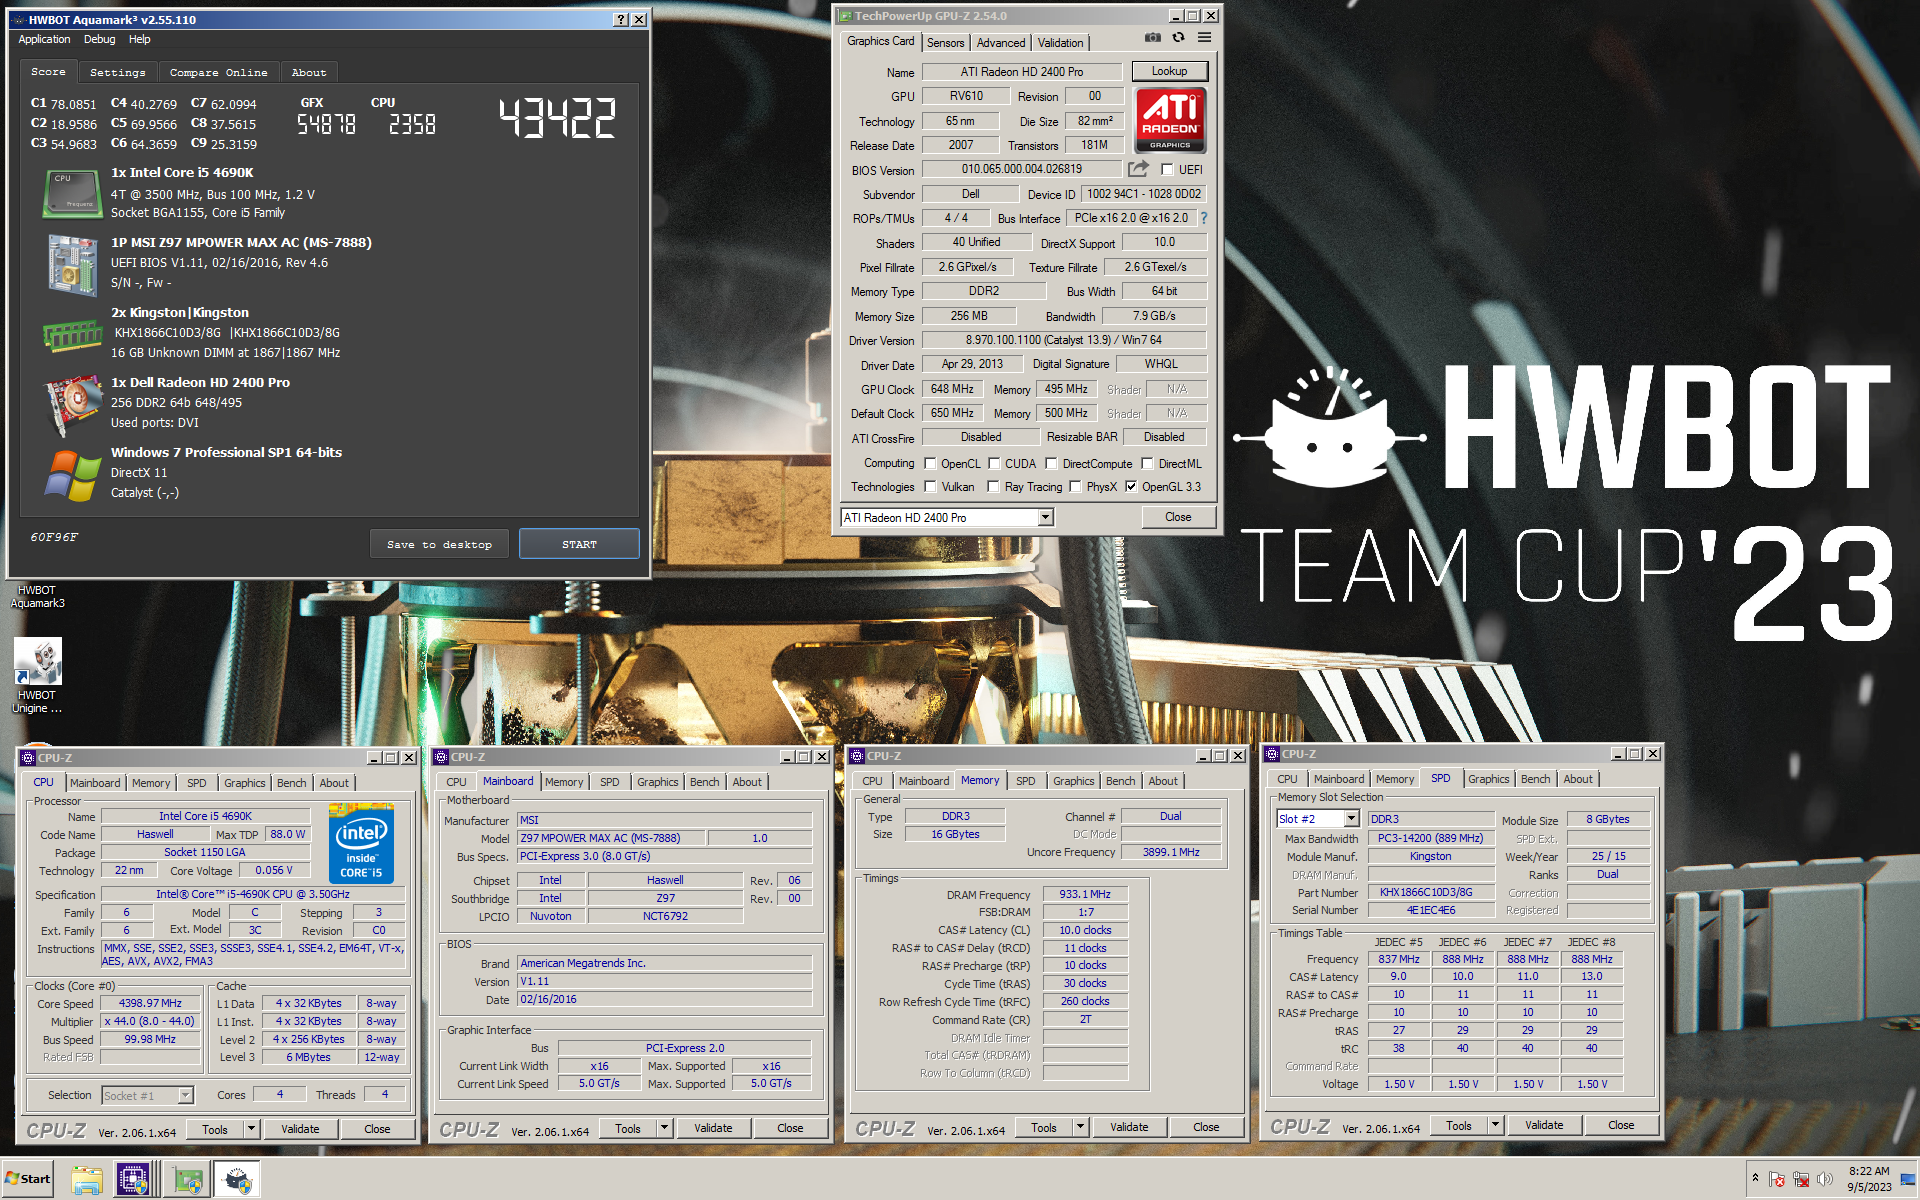Expand Tools arrow in CPU-Z CPU tab window
This screenshot has height=1200, width=1920.
[x=251, y=1130]
